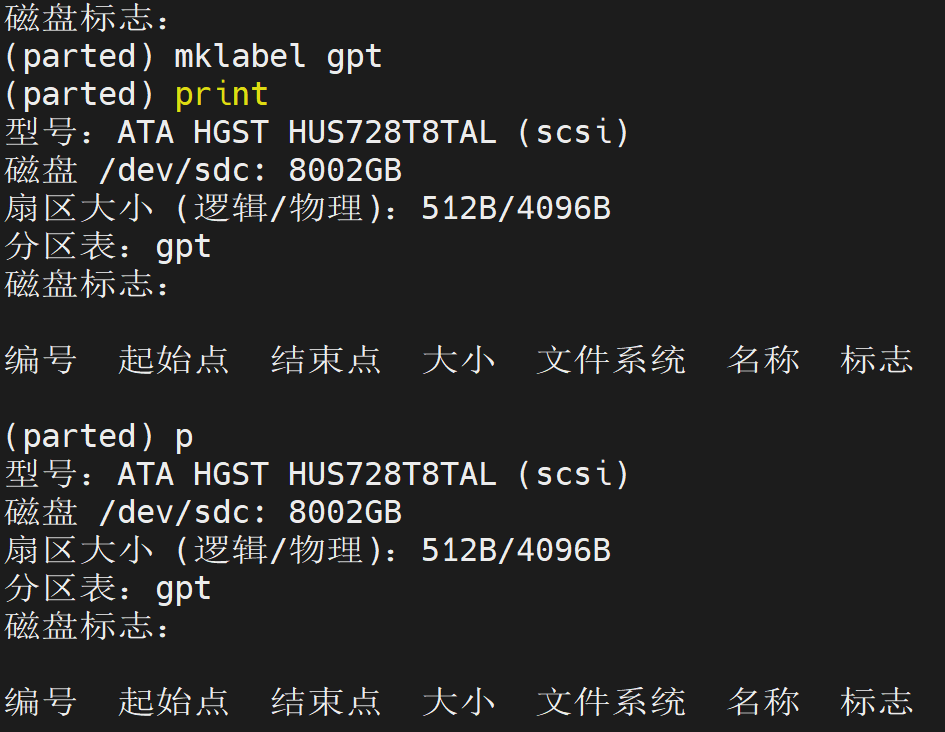Click '起始点' header in print output table
945x732 pixels.
click(x=174, y=360)
